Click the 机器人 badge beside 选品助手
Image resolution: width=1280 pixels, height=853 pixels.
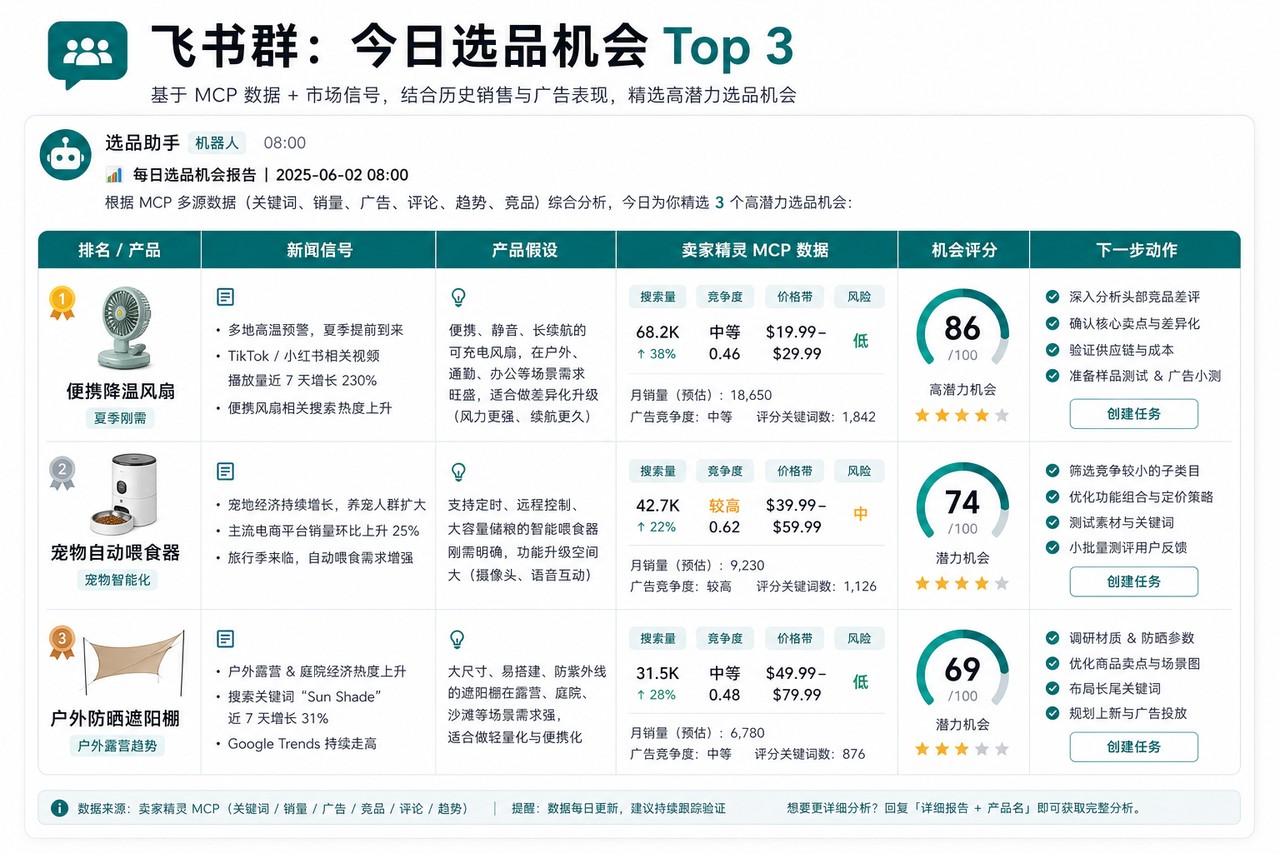[x=217, y=143]
